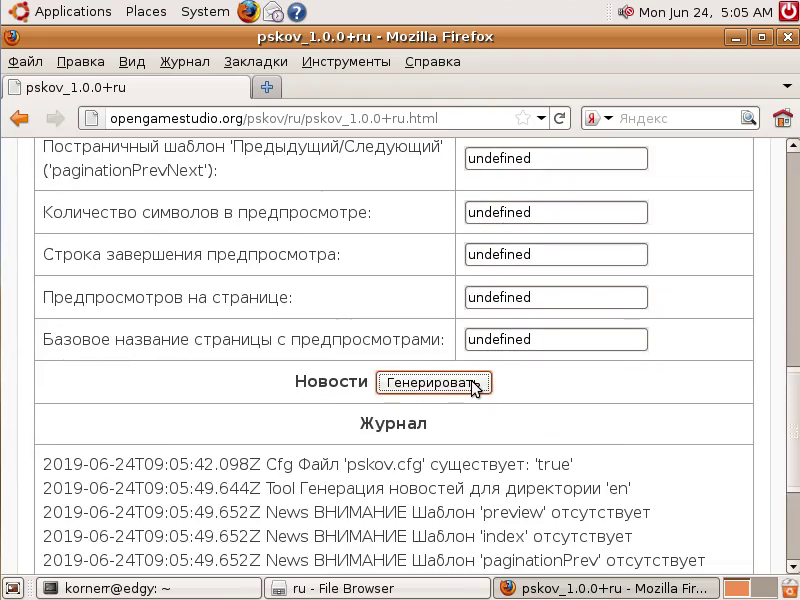
Task: Open the help icon in top panel
Action: (x=296, y=12)
